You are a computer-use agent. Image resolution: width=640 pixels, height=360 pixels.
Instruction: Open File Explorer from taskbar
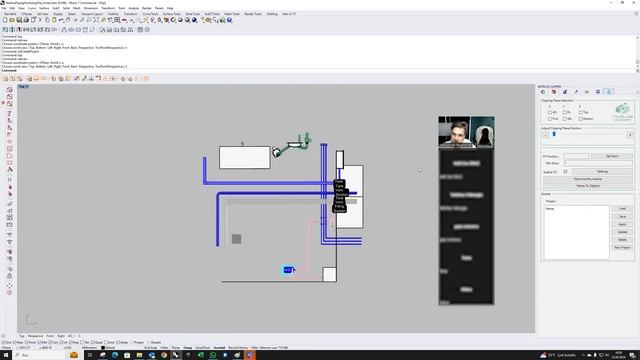[x=139, y=355]
